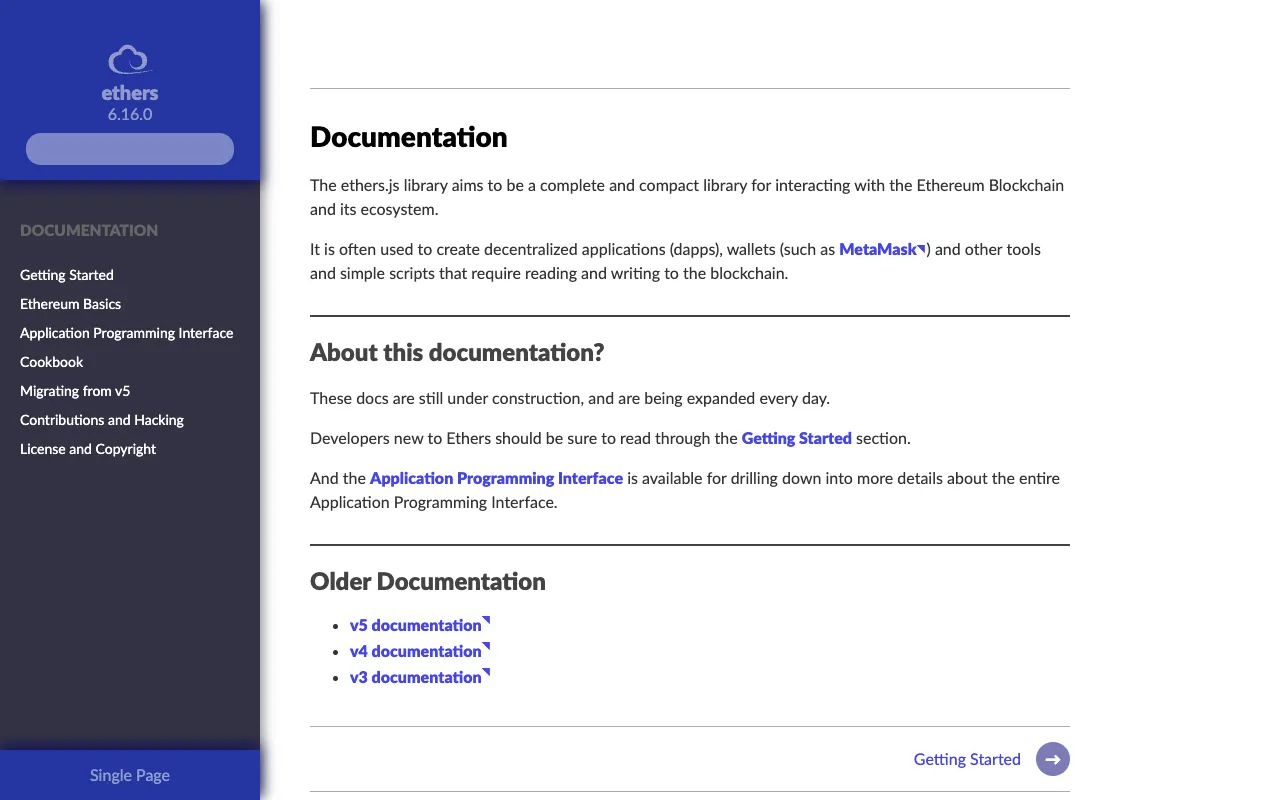Click the arrow icon next to Getting Started footer link

(1052, 759)
